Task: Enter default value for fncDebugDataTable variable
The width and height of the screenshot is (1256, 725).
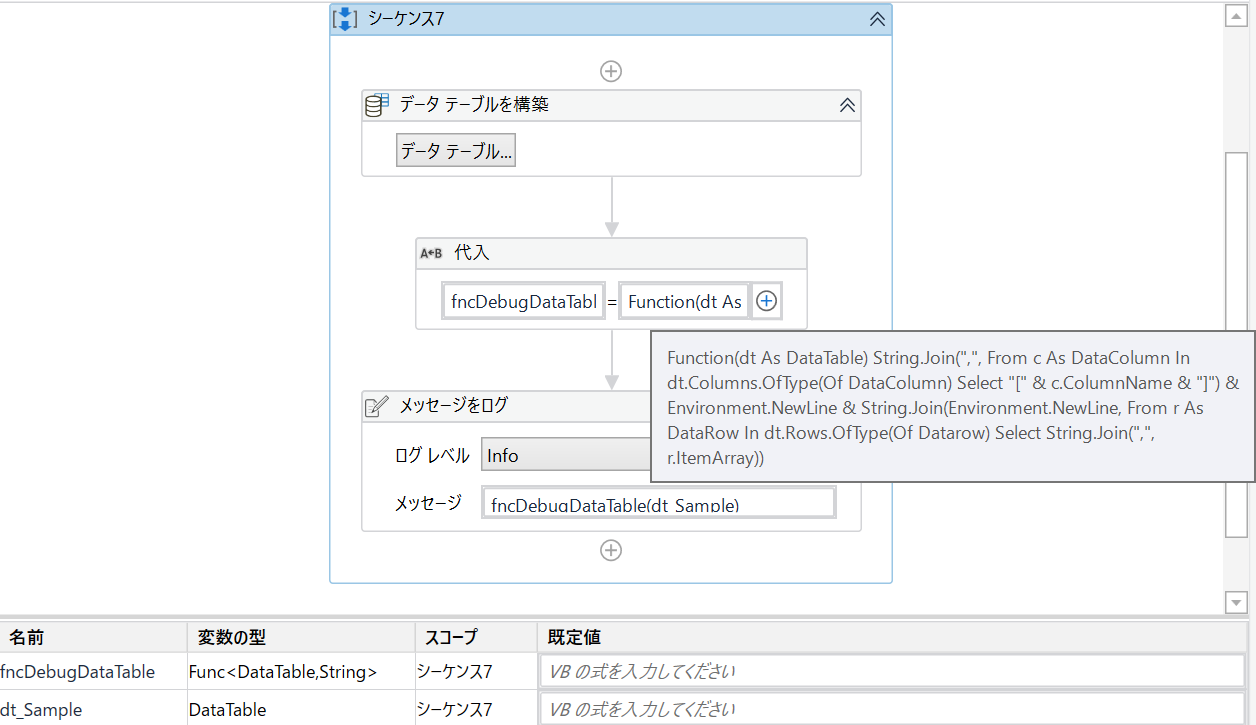Action: (x=892, y=672)
